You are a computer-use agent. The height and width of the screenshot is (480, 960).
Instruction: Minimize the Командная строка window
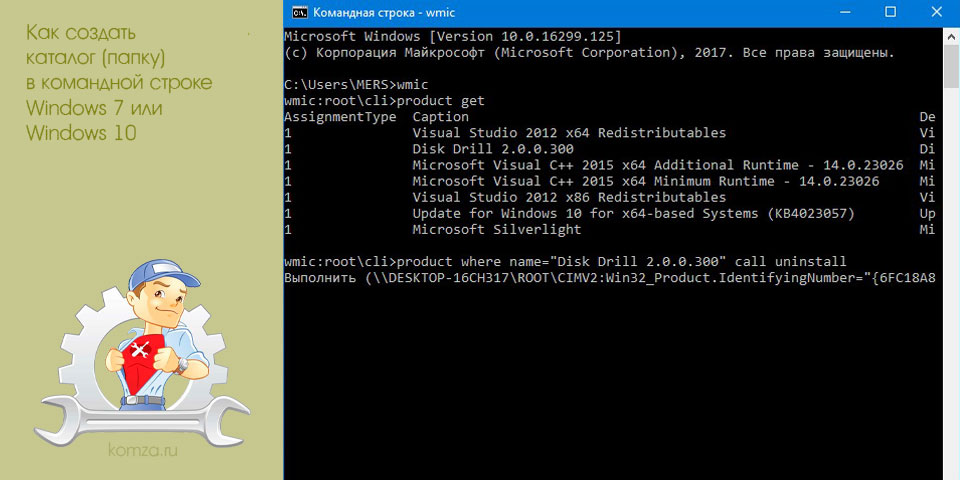(x=846, y=12)
